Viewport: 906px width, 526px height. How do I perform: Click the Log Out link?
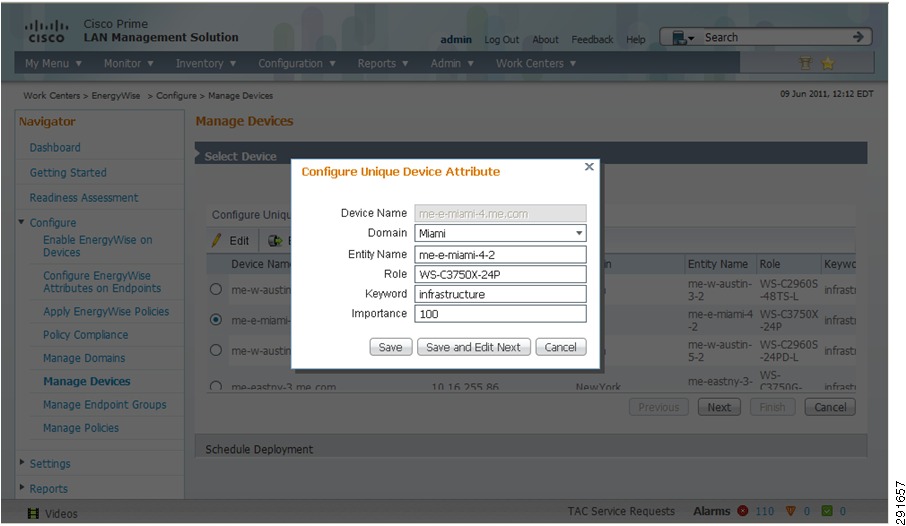coord(502,39)
